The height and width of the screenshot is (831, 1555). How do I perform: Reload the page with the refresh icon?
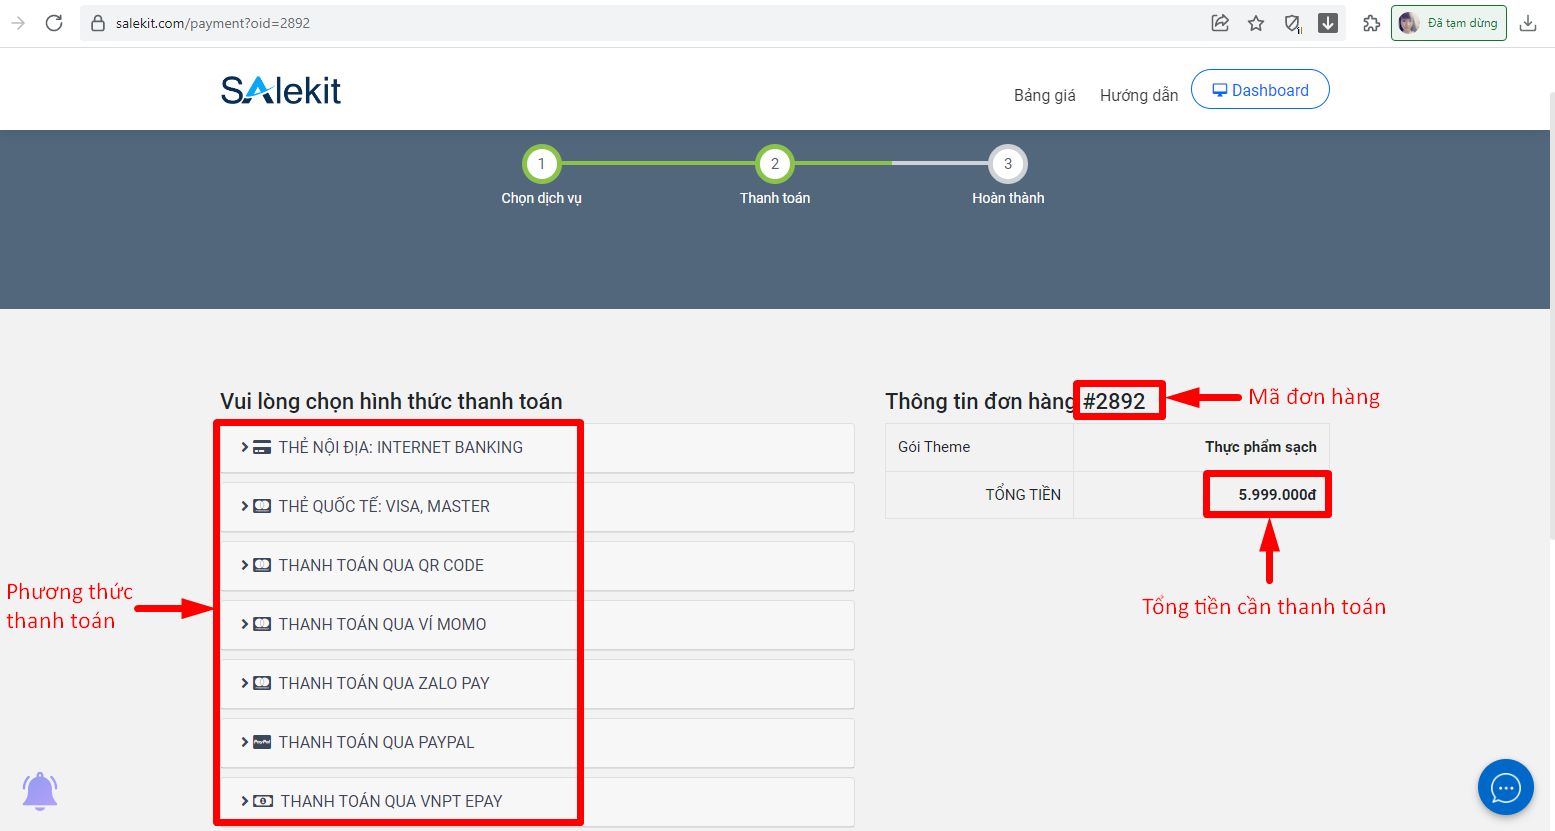tap(54, 23)
